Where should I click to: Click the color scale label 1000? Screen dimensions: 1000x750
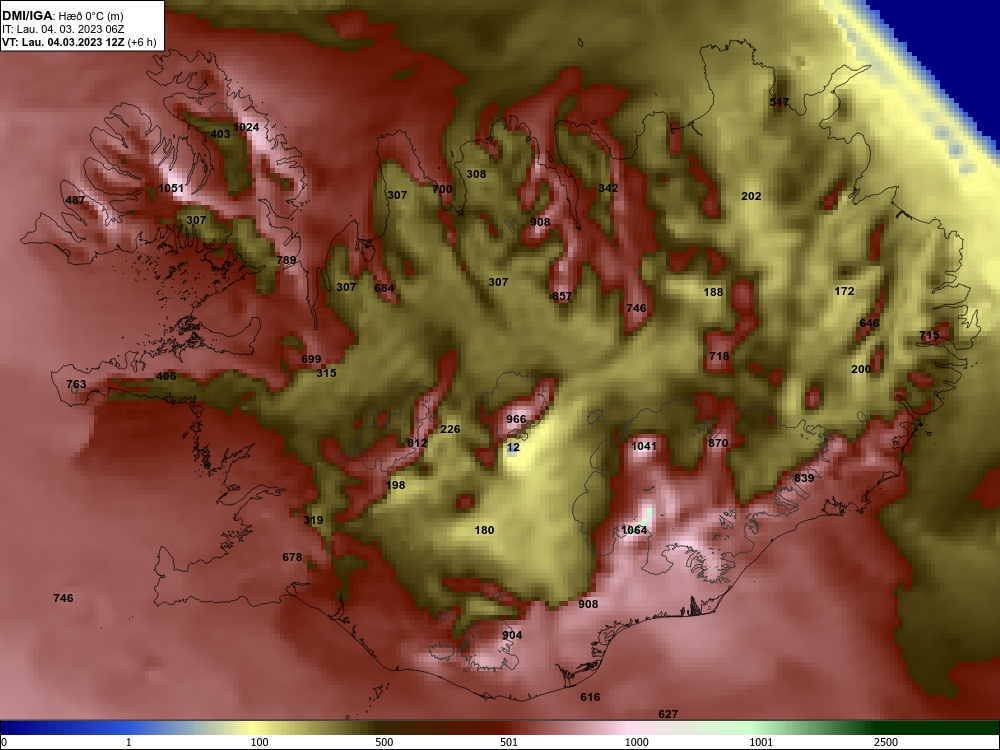(x=636, y=742)
